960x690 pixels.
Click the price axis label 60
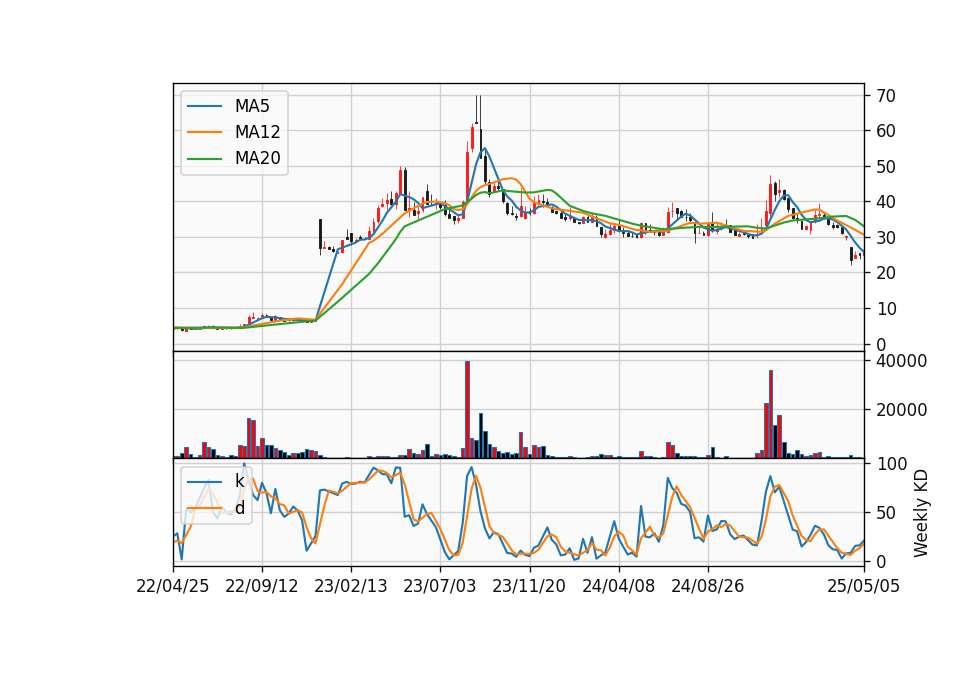click(x=886, y=131)
